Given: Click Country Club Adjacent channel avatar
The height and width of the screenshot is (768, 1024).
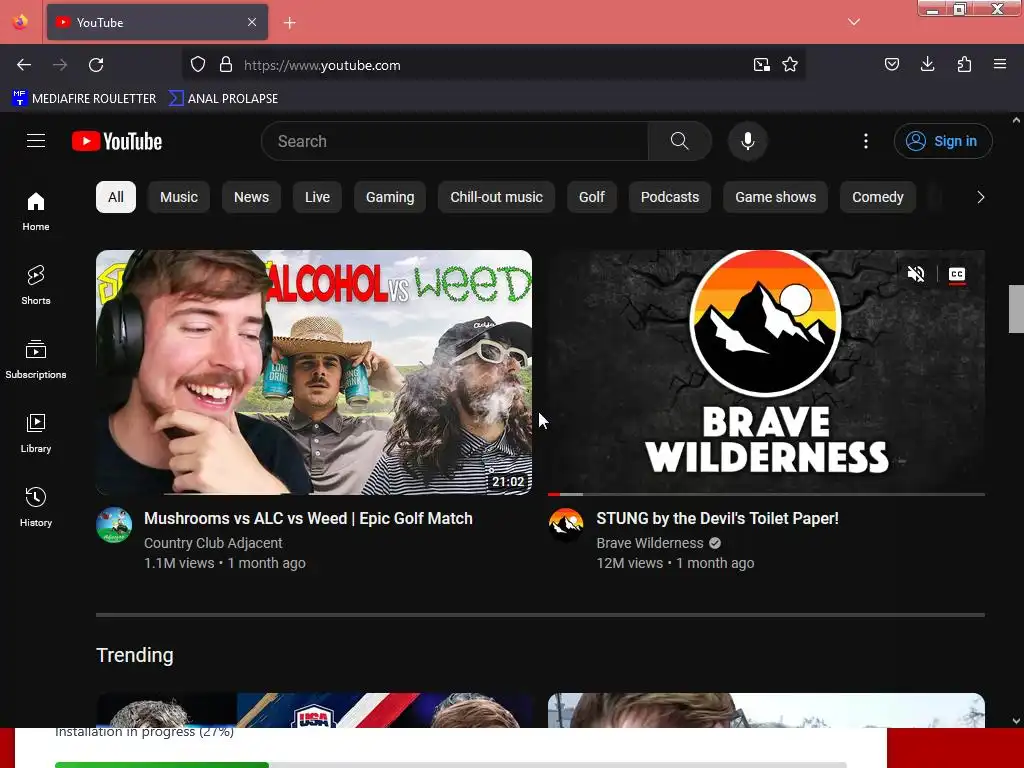Looking at the screenshot, I should coord(114,525).
